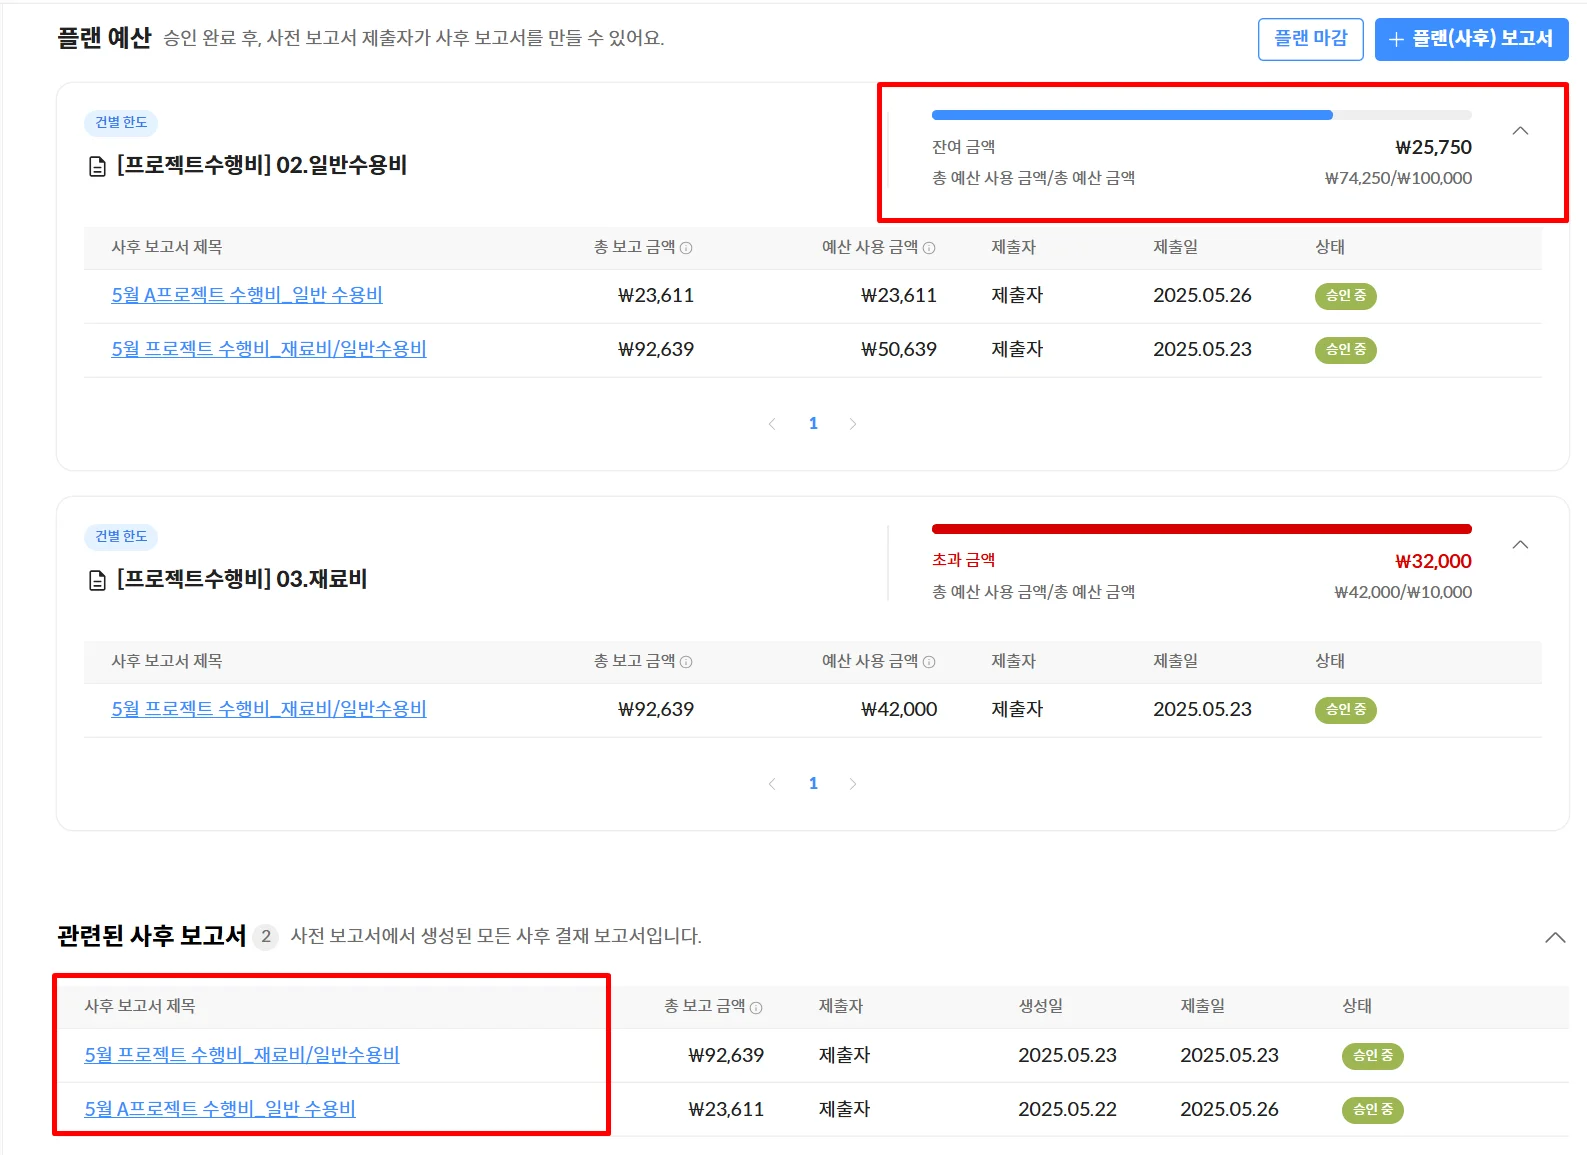Click info icon beside 총 보고 금액 in 재료비 table
Screen dimensions: 1587x1155
686,662
